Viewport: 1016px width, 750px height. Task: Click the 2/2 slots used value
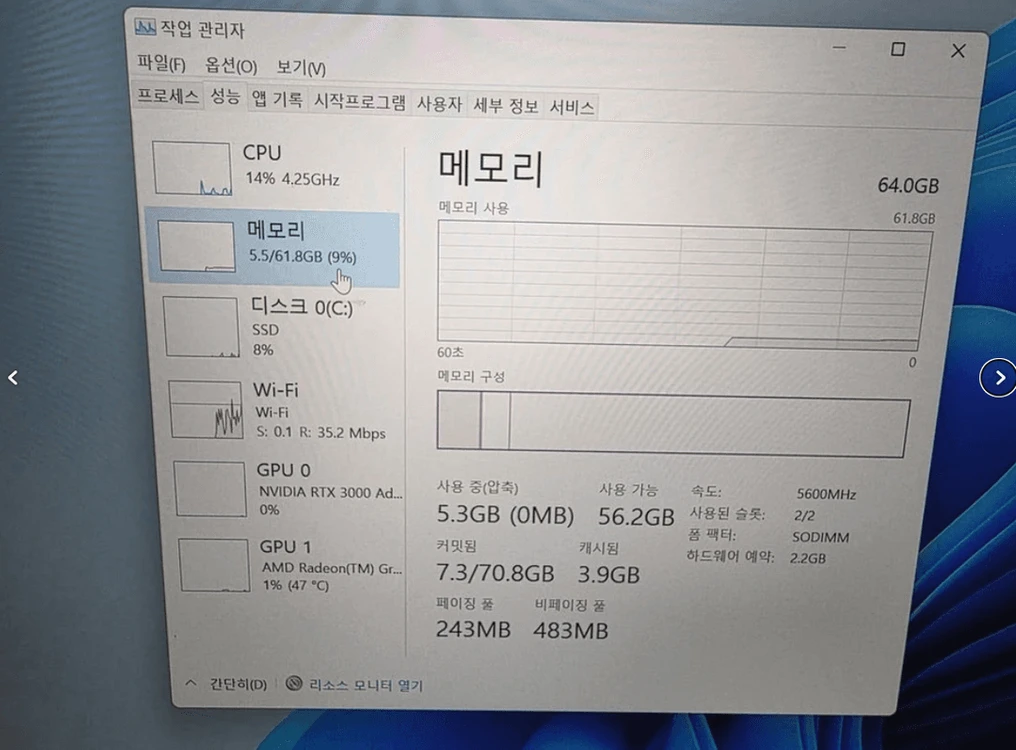coord(804,516)
